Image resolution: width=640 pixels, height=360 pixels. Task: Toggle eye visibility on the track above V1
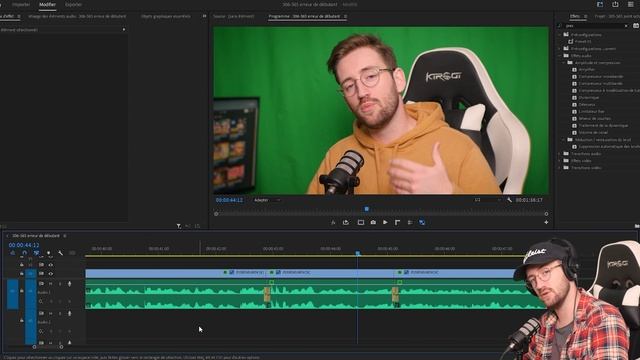[x=51, y=265]
